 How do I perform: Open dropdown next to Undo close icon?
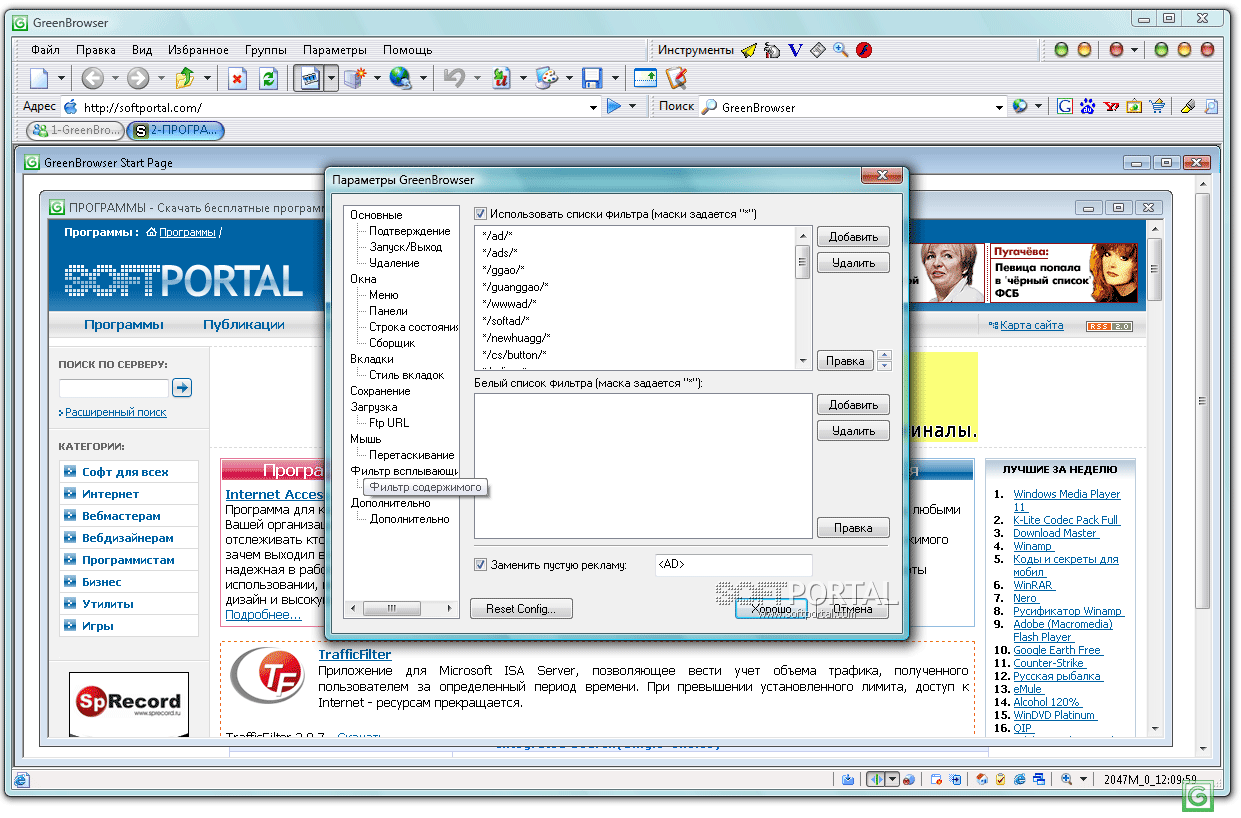point(477,78)
